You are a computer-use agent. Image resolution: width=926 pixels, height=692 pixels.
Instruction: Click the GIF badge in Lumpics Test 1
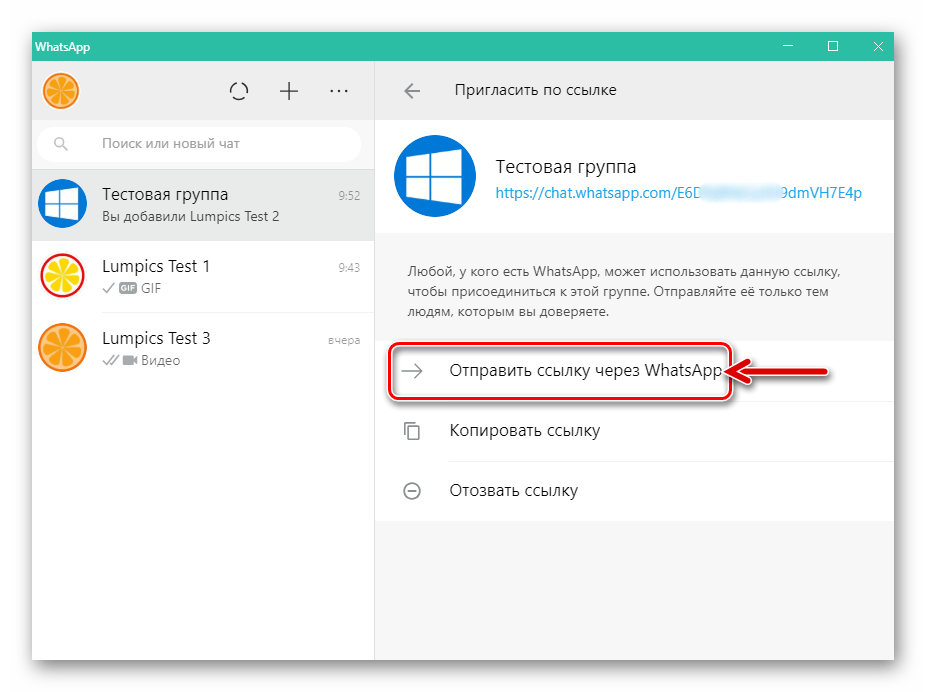[x=128, y=288]
